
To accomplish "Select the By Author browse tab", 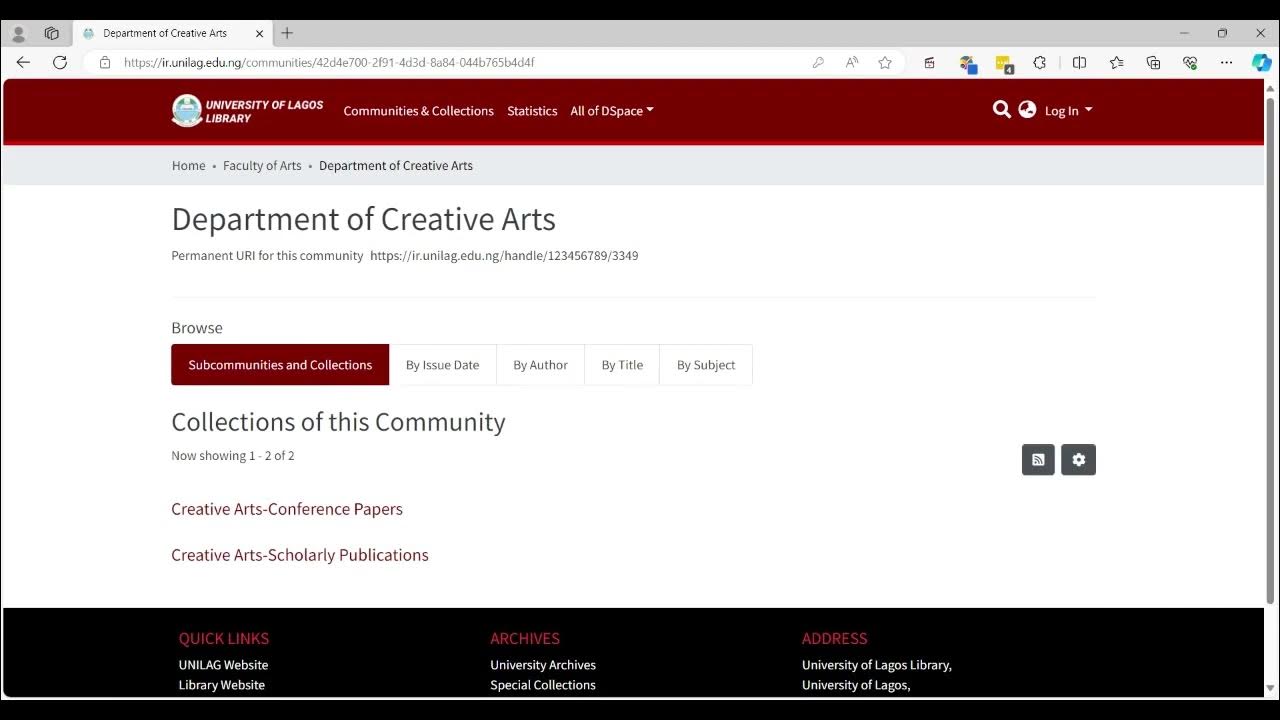I will point(540,365).
